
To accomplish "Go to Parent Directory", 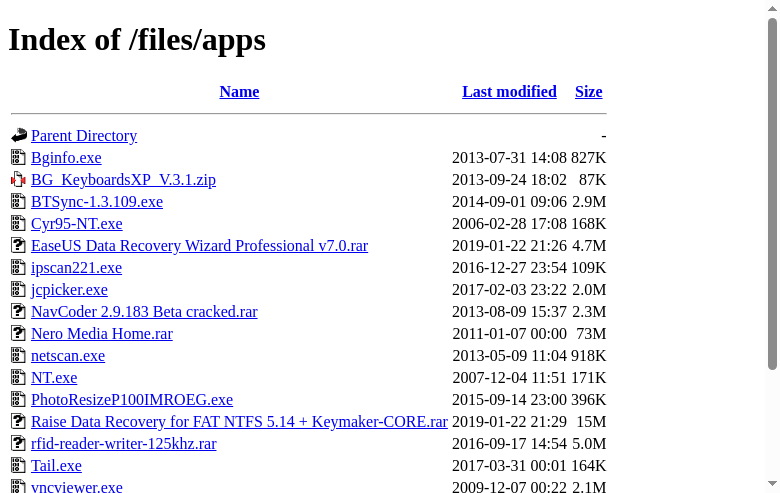I will click(84, 135).
